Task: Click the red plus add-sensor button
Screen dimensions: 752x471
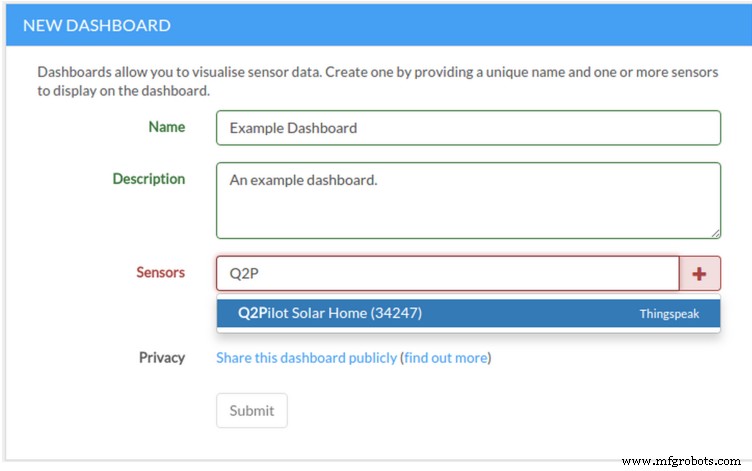Action: [x=700, y=273]
